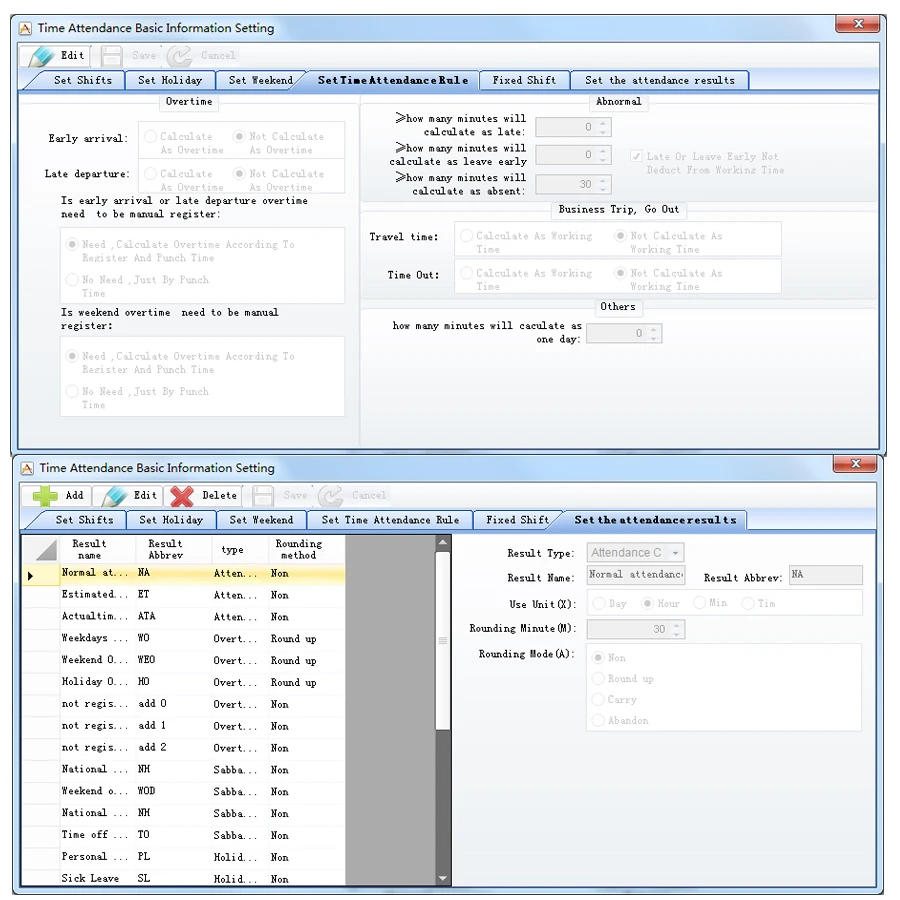Click the Save disk icon in top window
This screenshot has height=900, width=900.
point(111,56)
